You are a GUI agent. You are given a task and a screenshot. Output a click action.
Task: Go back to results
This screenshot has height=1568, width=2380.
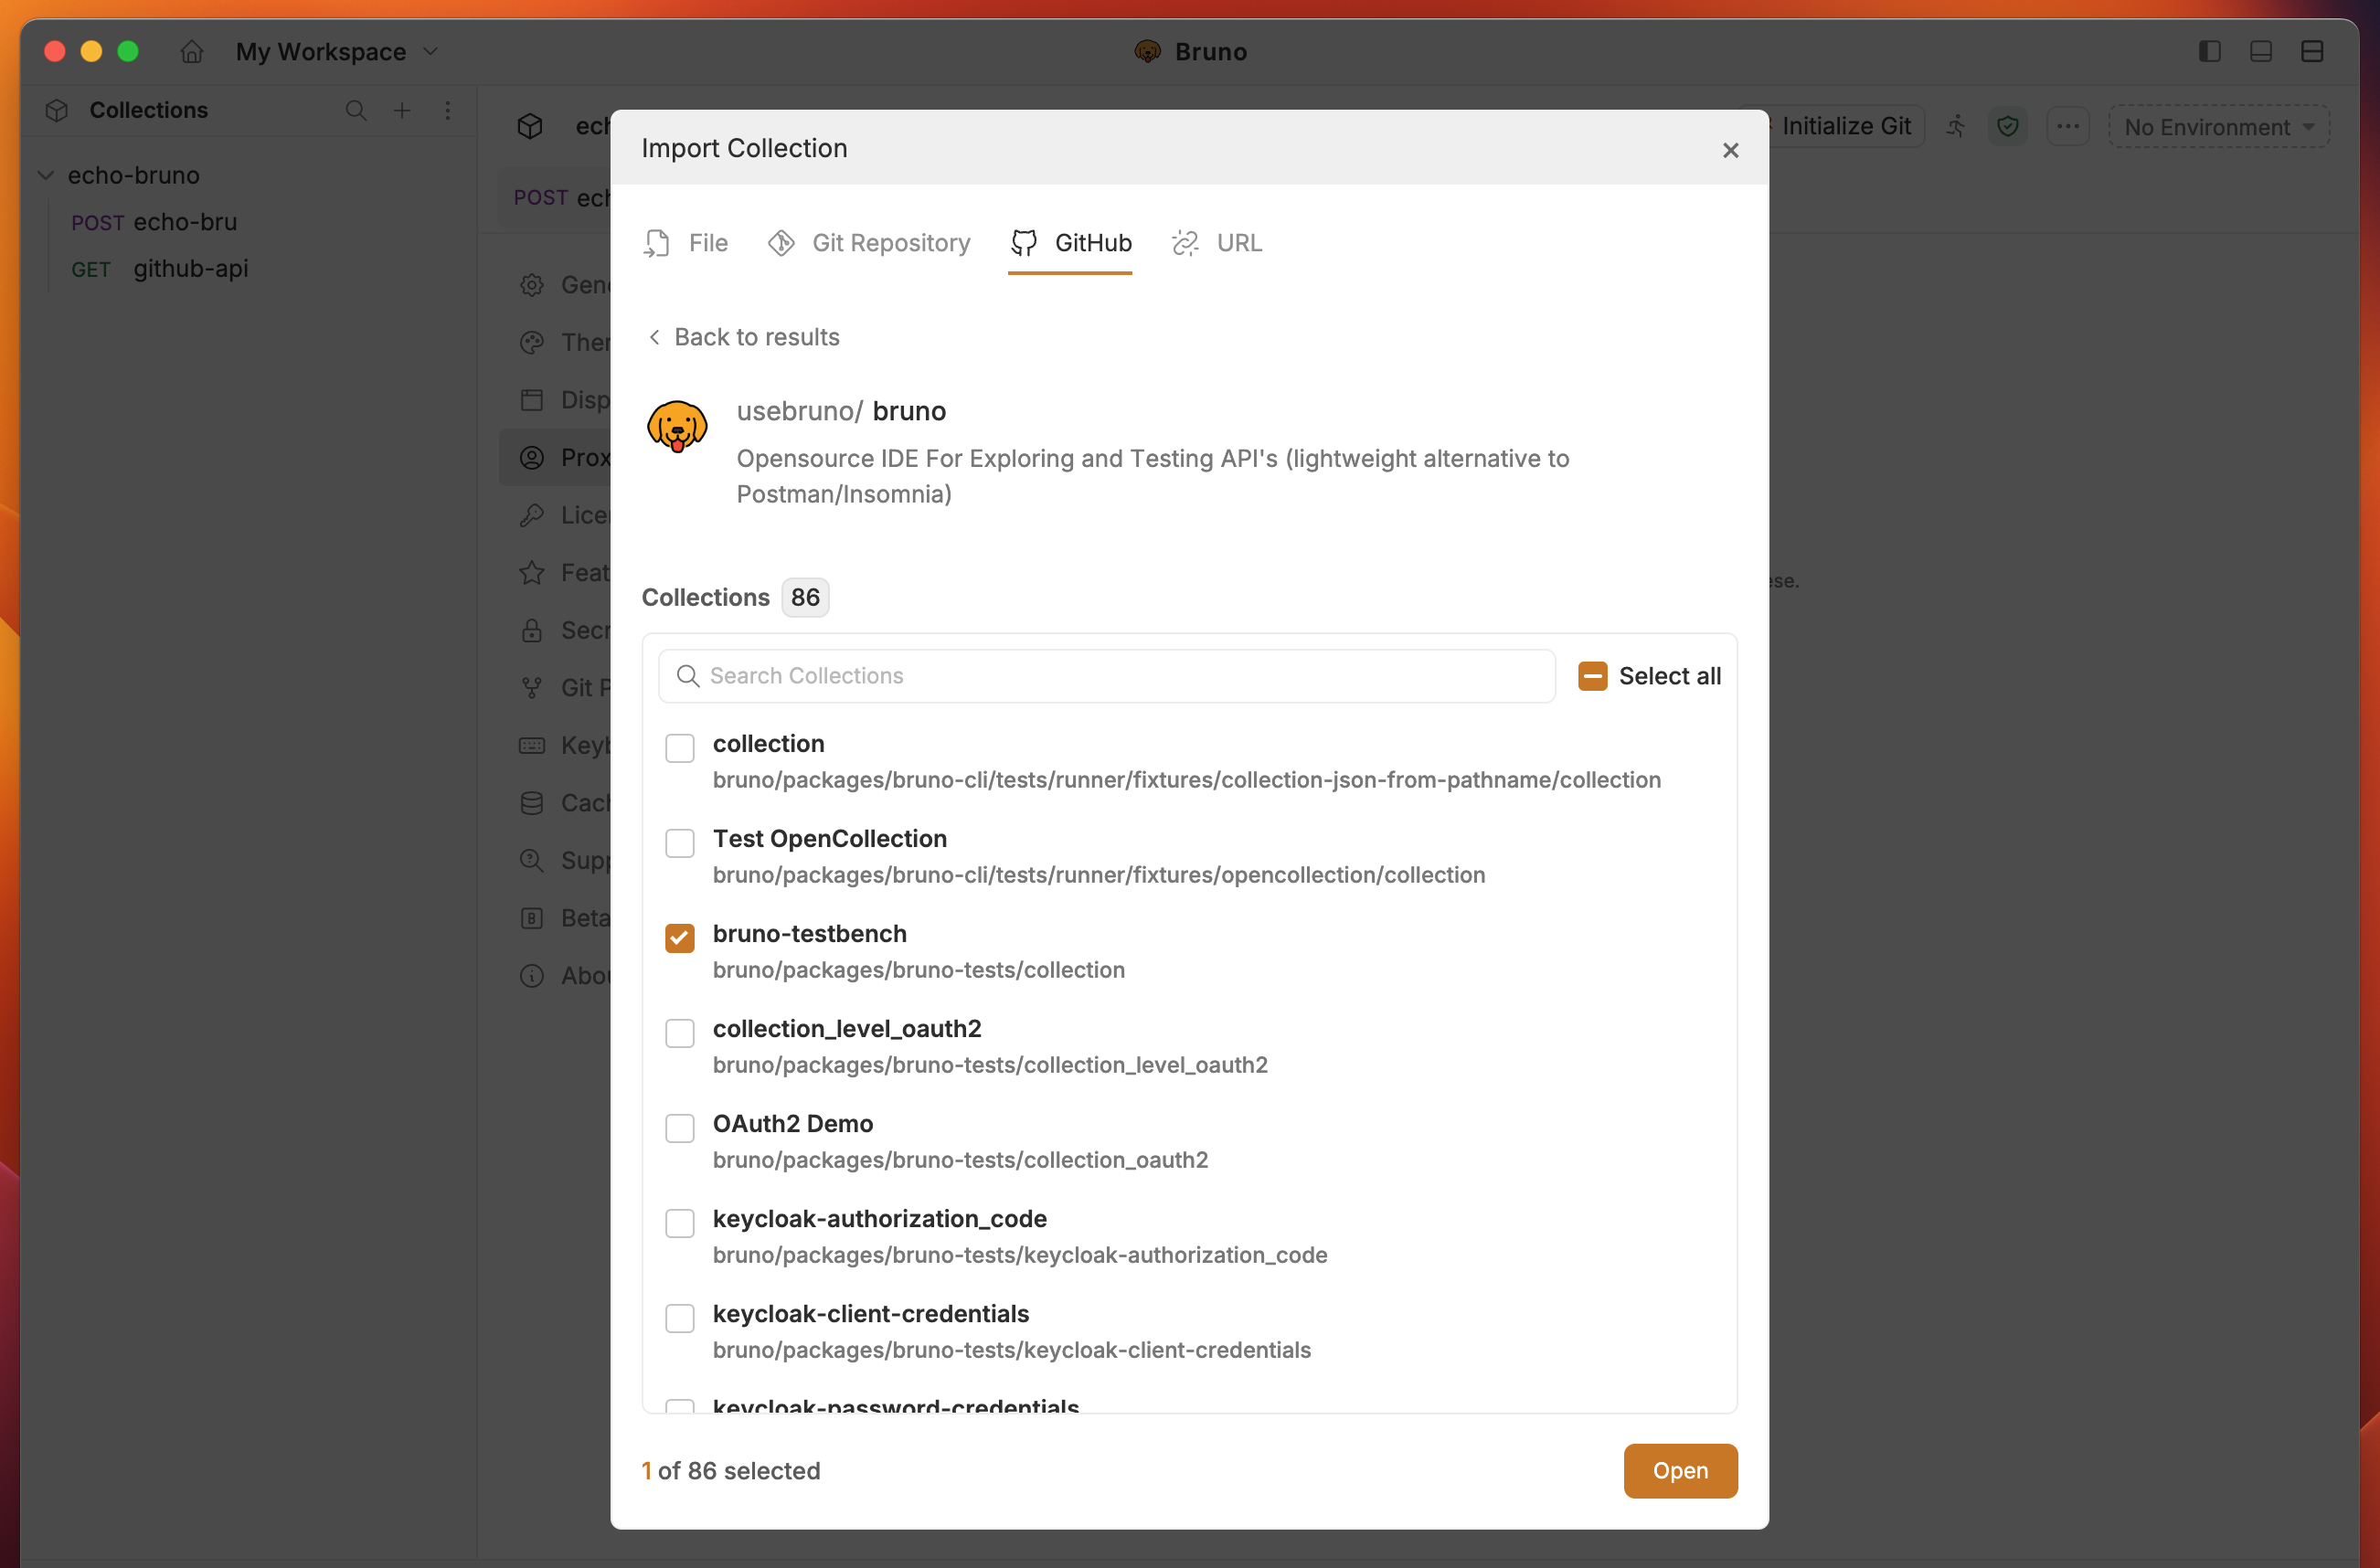pos(743,337)
